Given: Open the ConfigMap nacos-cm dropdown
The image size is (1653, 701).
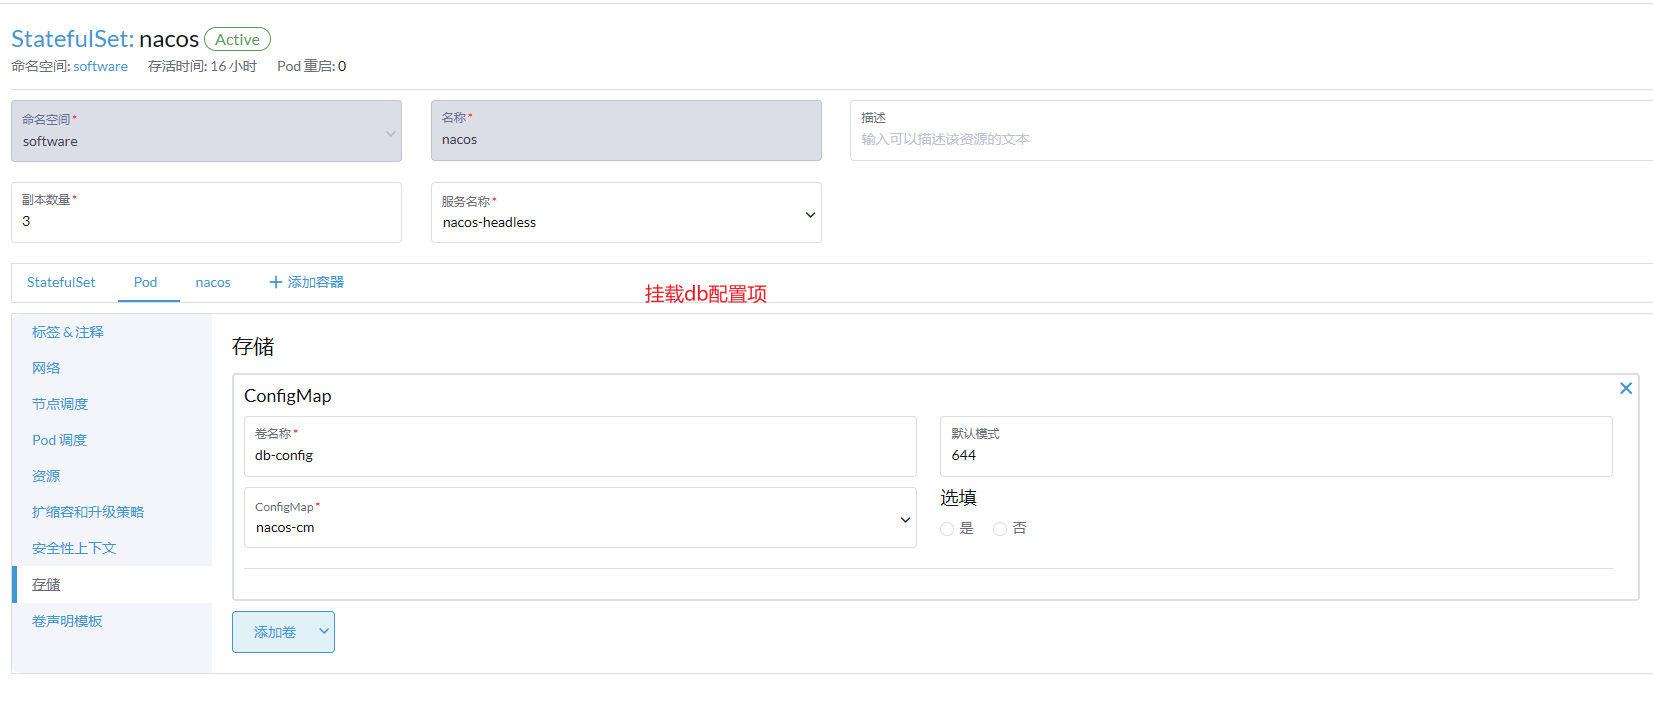Looking at the screenshot, I should (580, 517).
